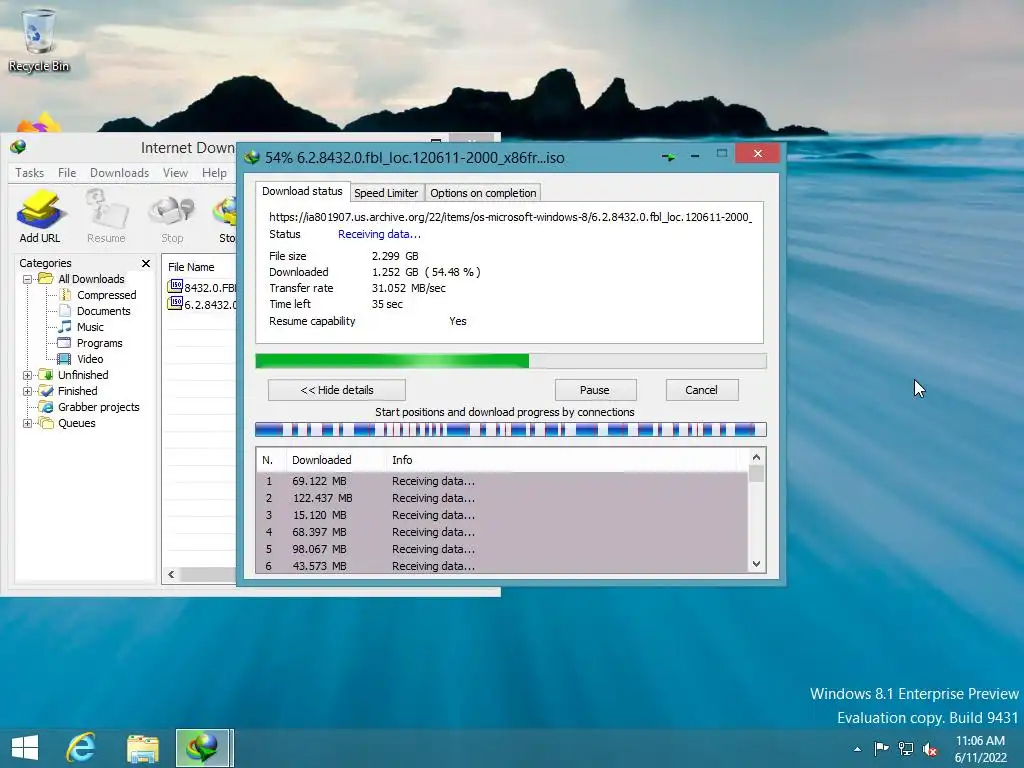Click the Internet Download Manager taskbar icon
Screen dimensions: 1024x768
[202, 748]
